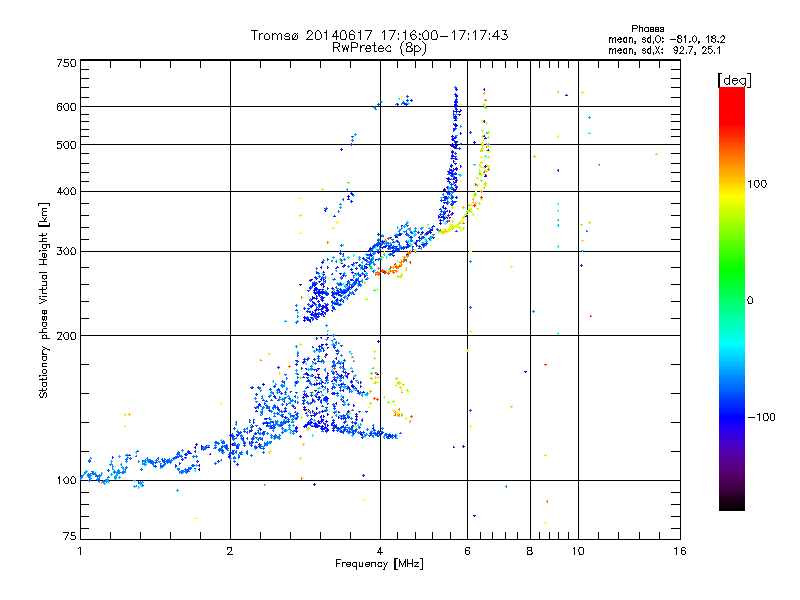Click the 'Stationary phase Virtual Height [km]' axis title
The width and height of the screenshot is (800, 600).
coord(44,301)
